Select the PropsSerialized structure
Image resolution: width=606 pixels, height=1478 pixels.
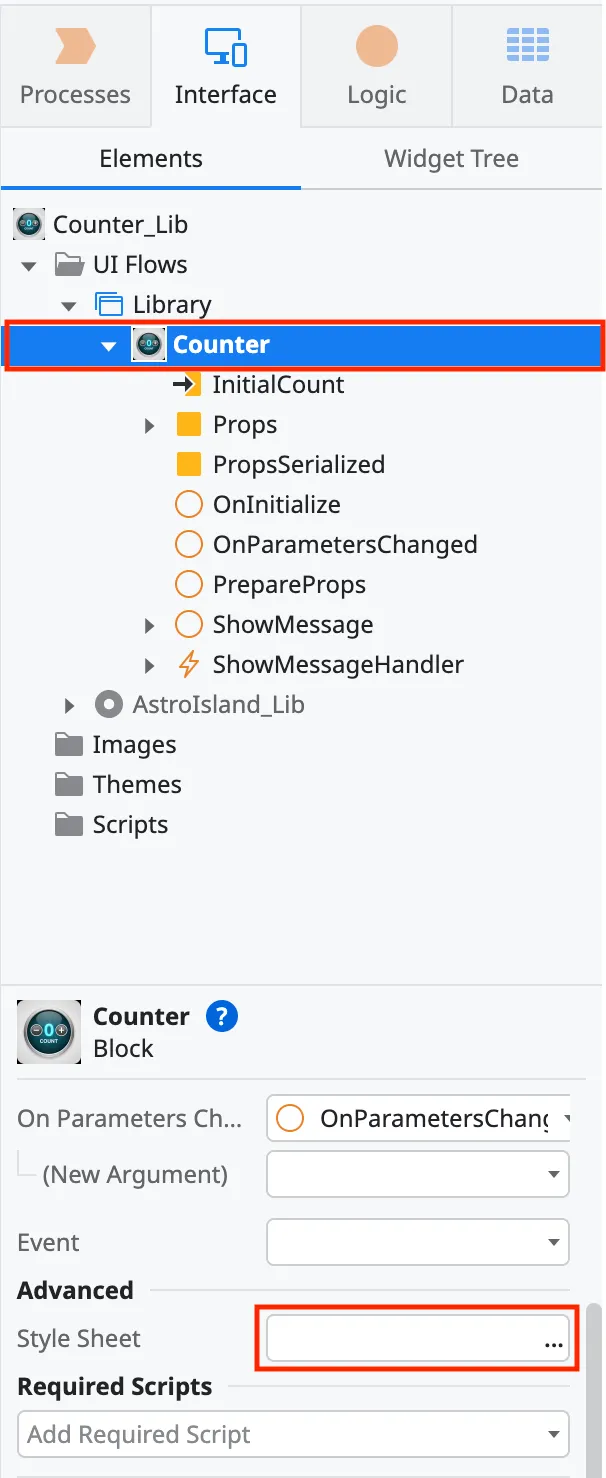189,464
